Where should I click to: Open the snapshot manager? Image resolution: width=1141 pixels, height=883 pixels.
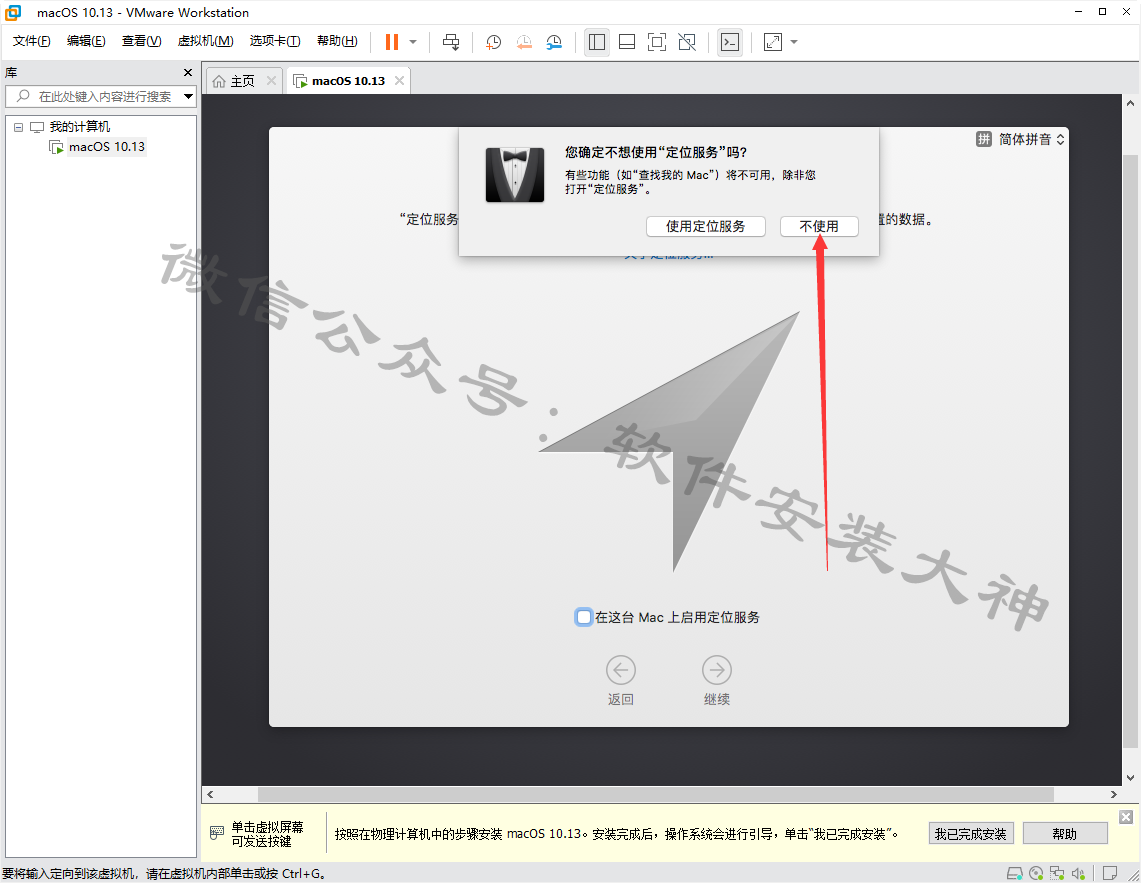554,42
